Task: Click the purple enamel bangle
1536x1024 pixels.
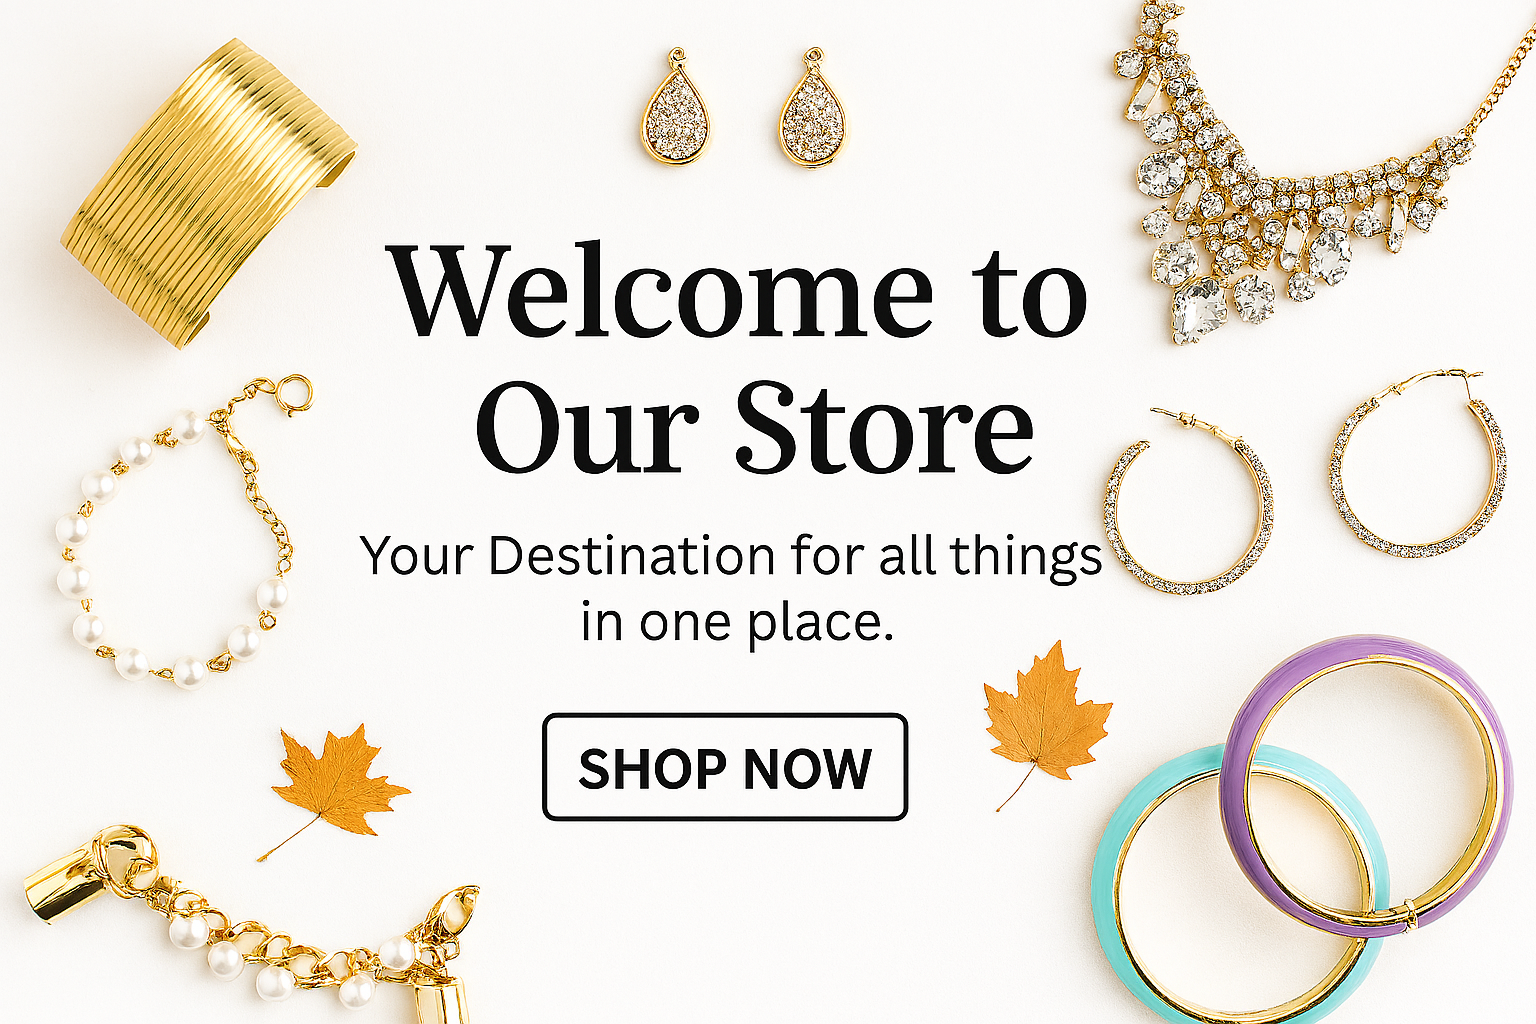Action: point(1367,783)
